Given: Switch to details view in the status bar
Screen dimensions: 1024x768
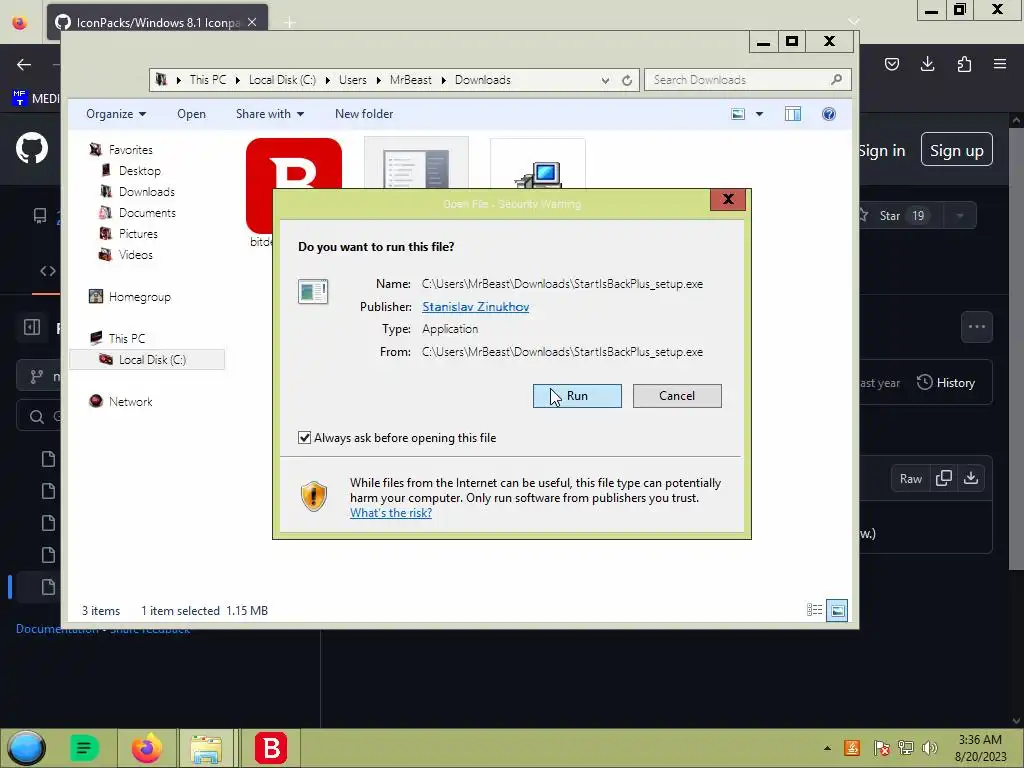Looking at the screenshot, I should (814, 610).
